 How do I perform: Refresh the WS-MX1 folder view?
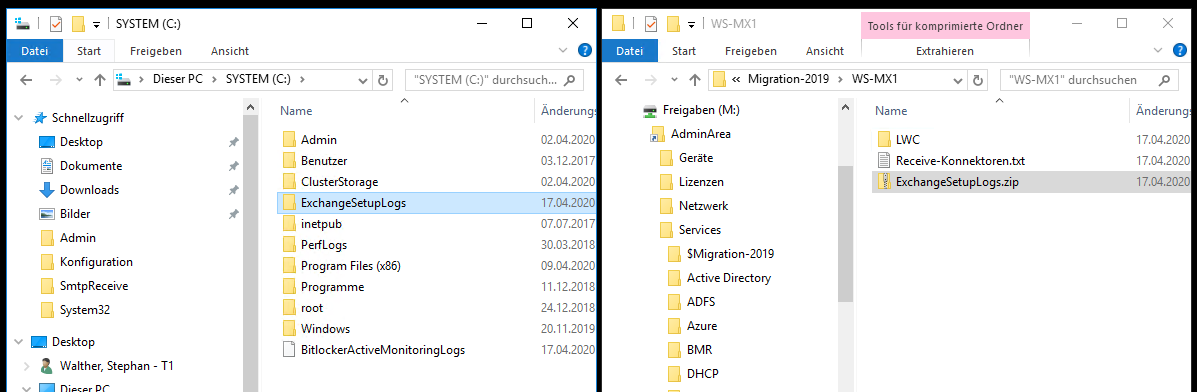pos(979,79)
